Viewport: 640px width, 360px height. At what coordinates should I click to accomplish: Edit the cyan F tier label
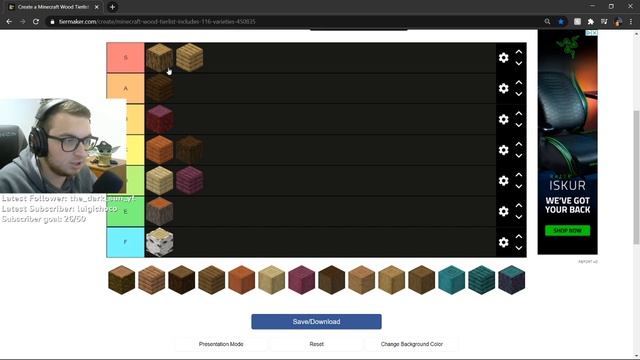pos(125,242)
